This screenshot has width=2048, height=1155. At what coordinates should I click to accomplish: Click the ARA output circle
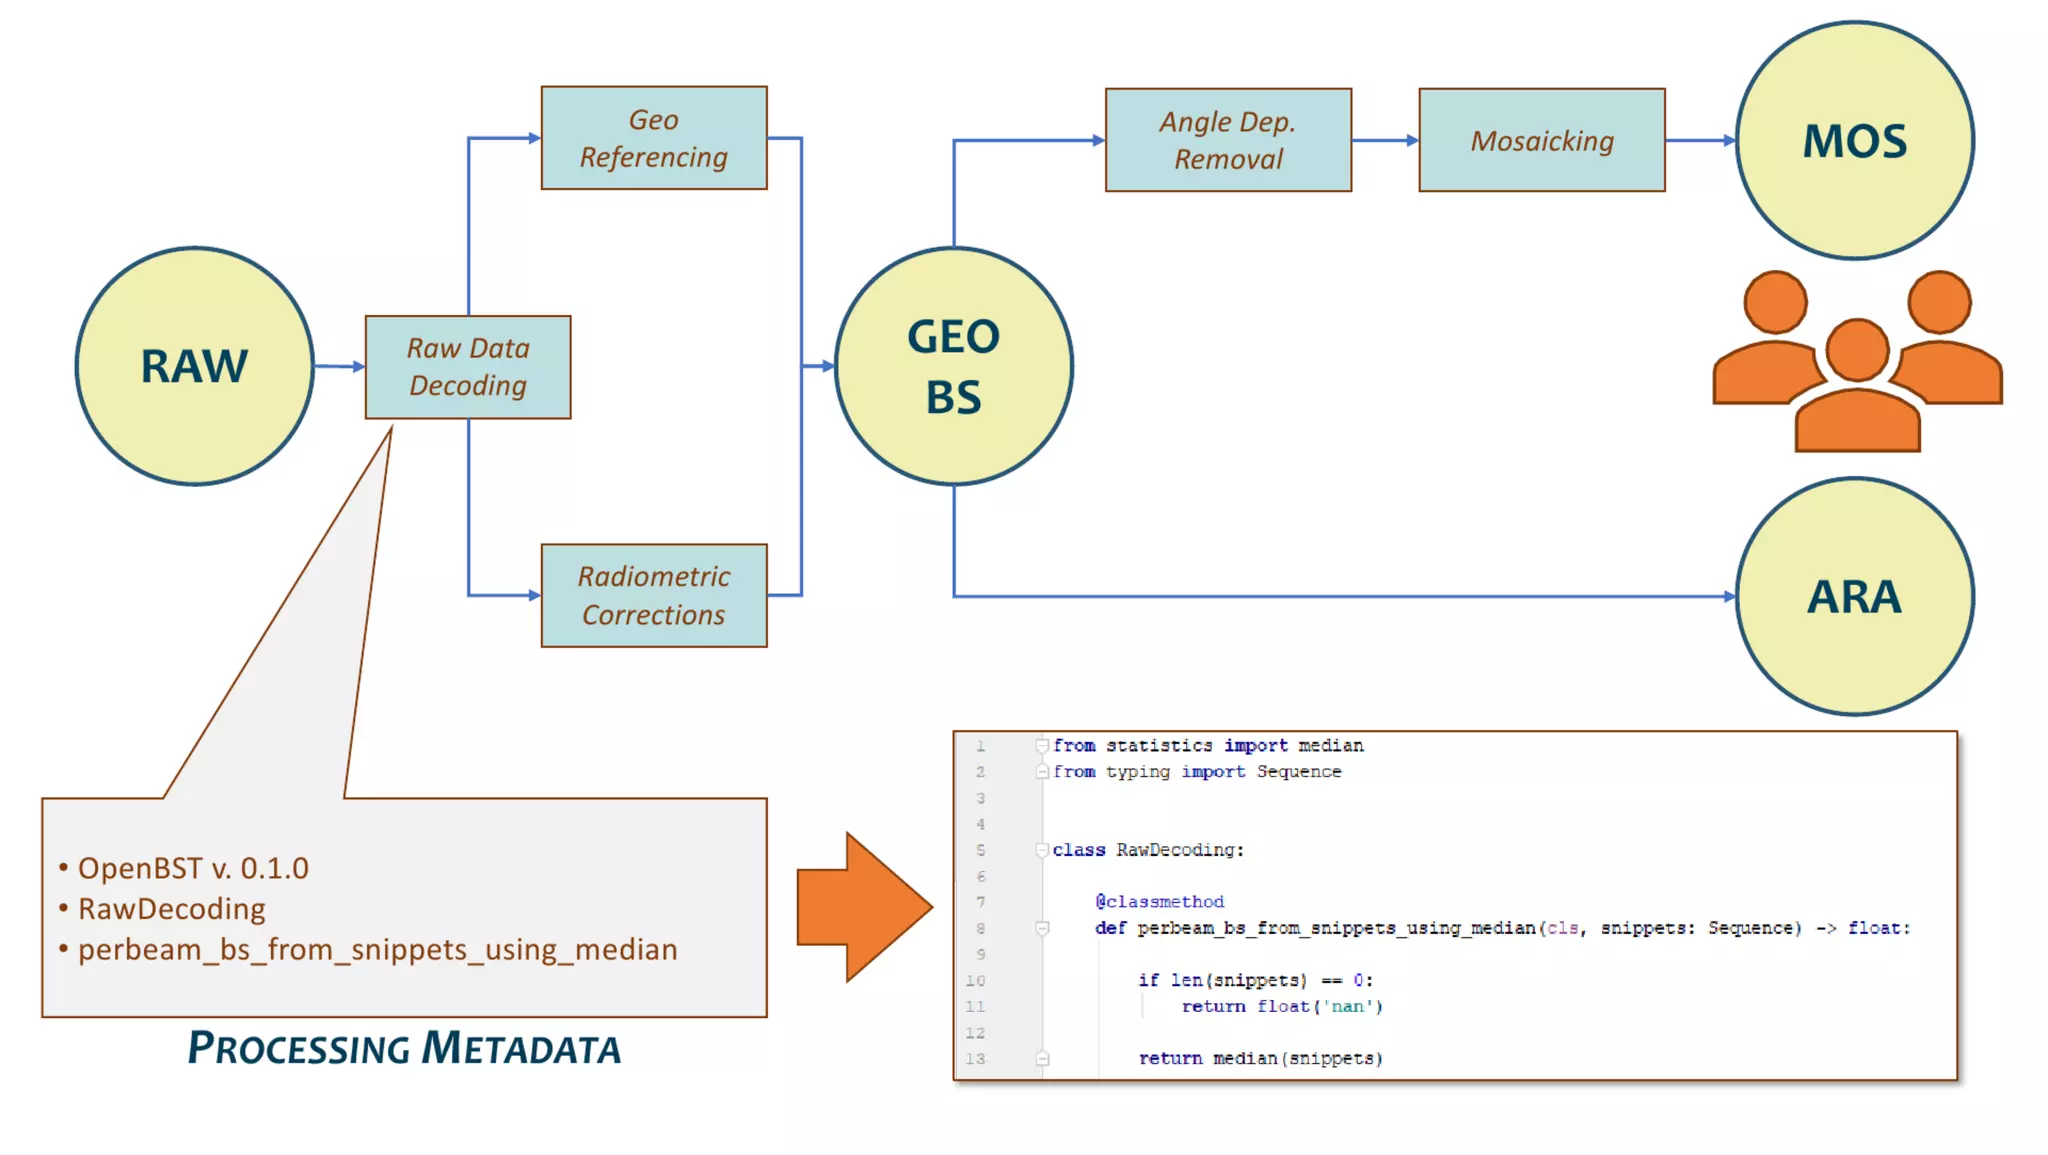pyautogui.click(x=1854, y=597)
